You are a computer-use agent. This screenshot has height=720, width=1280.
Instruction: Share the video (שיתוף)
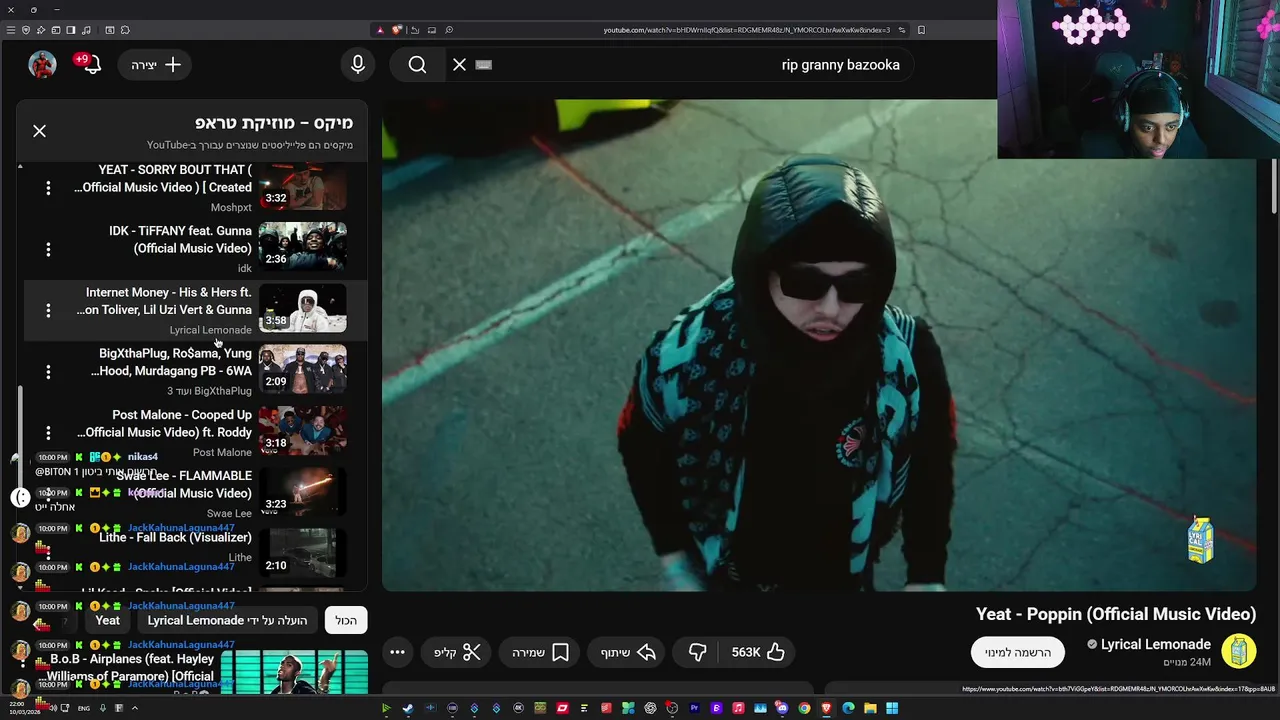coord(628,653)
